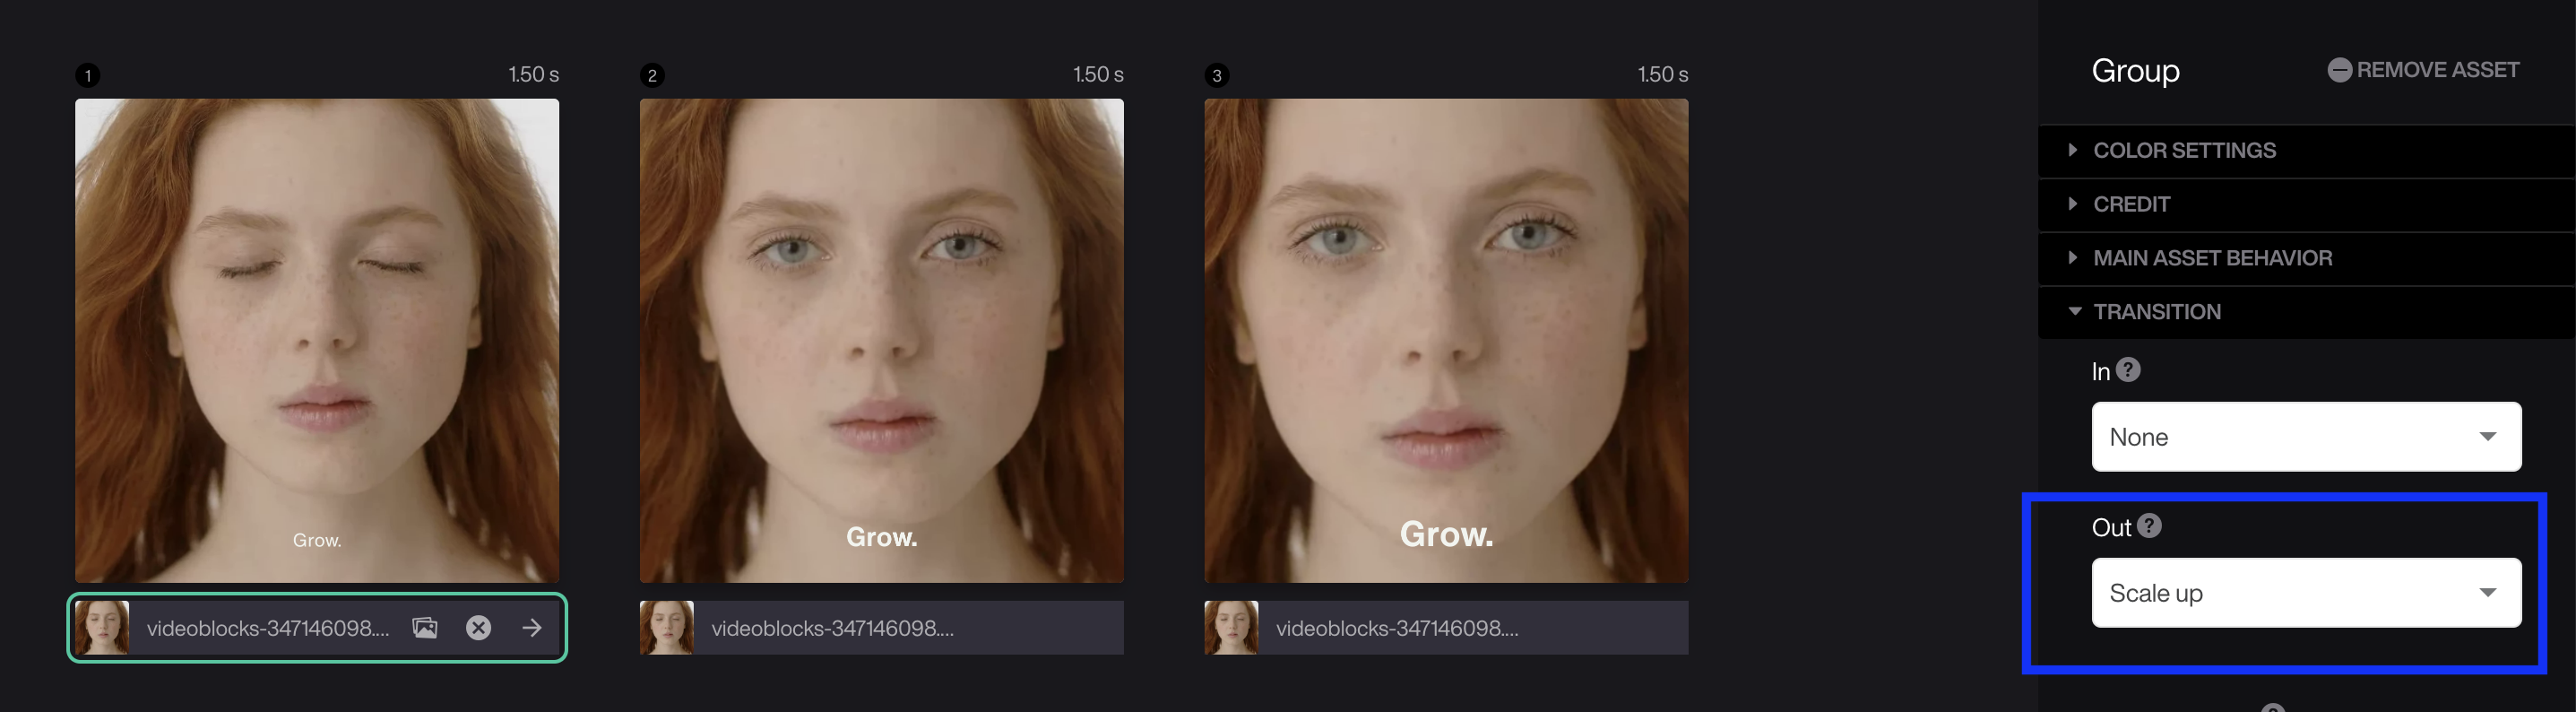Select the third scene preview image

coord(1446,340)
